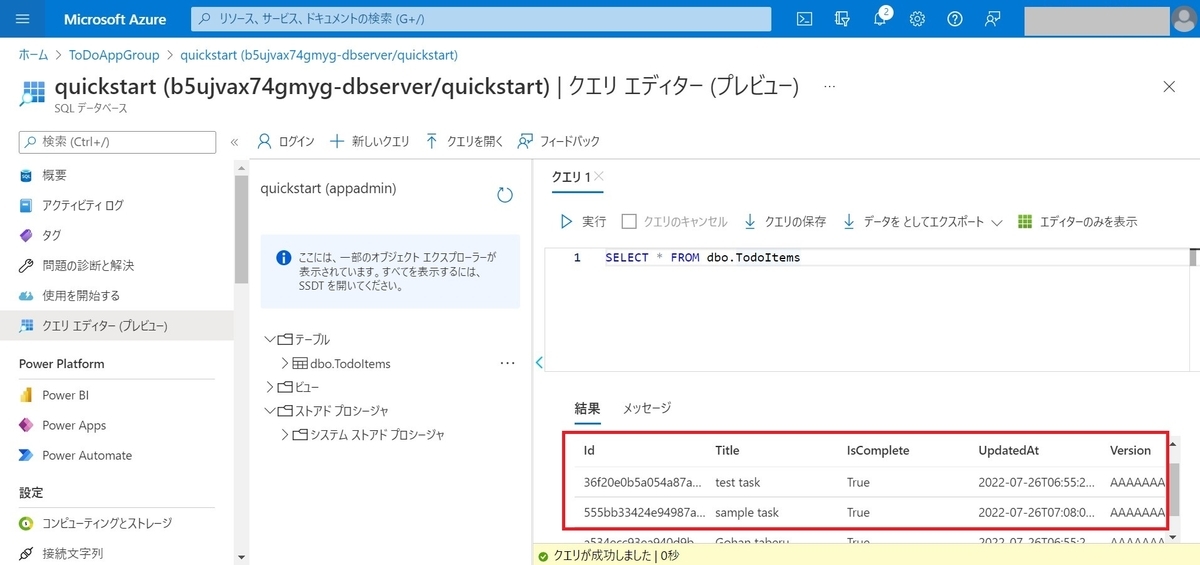Close the query editor blade

[x=1169, y=87]
